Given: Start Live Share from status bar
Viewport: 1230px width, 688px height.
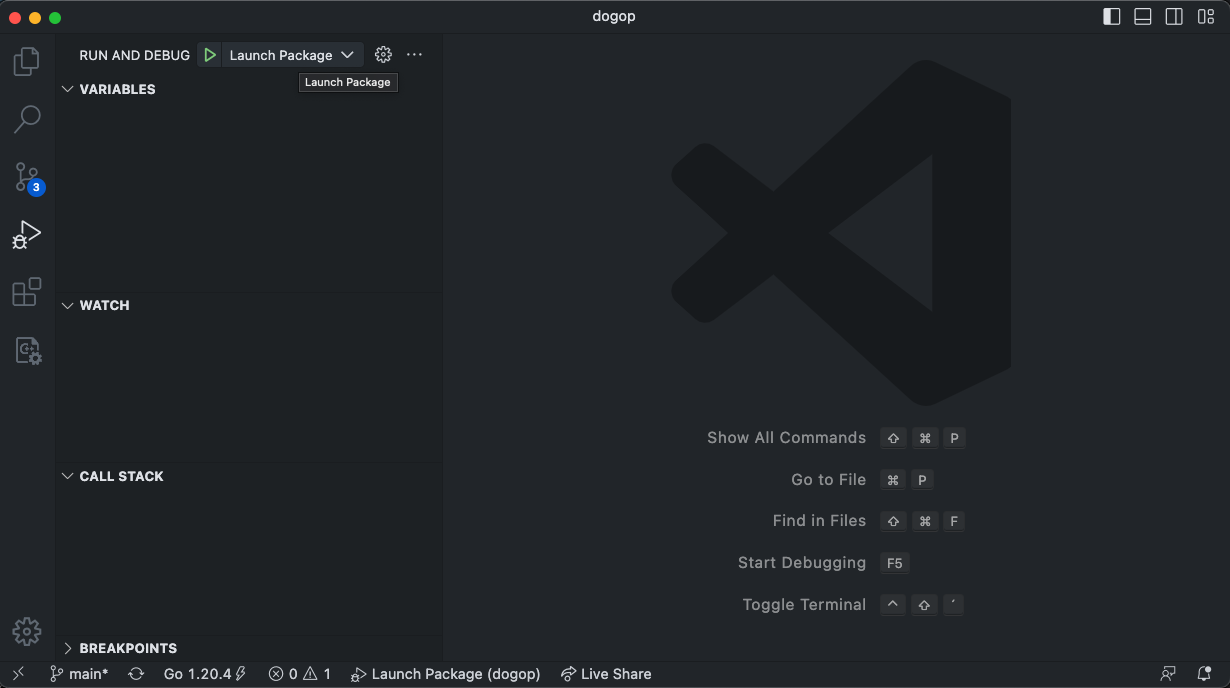Looking at the screenshot, I should coord(606,674).
